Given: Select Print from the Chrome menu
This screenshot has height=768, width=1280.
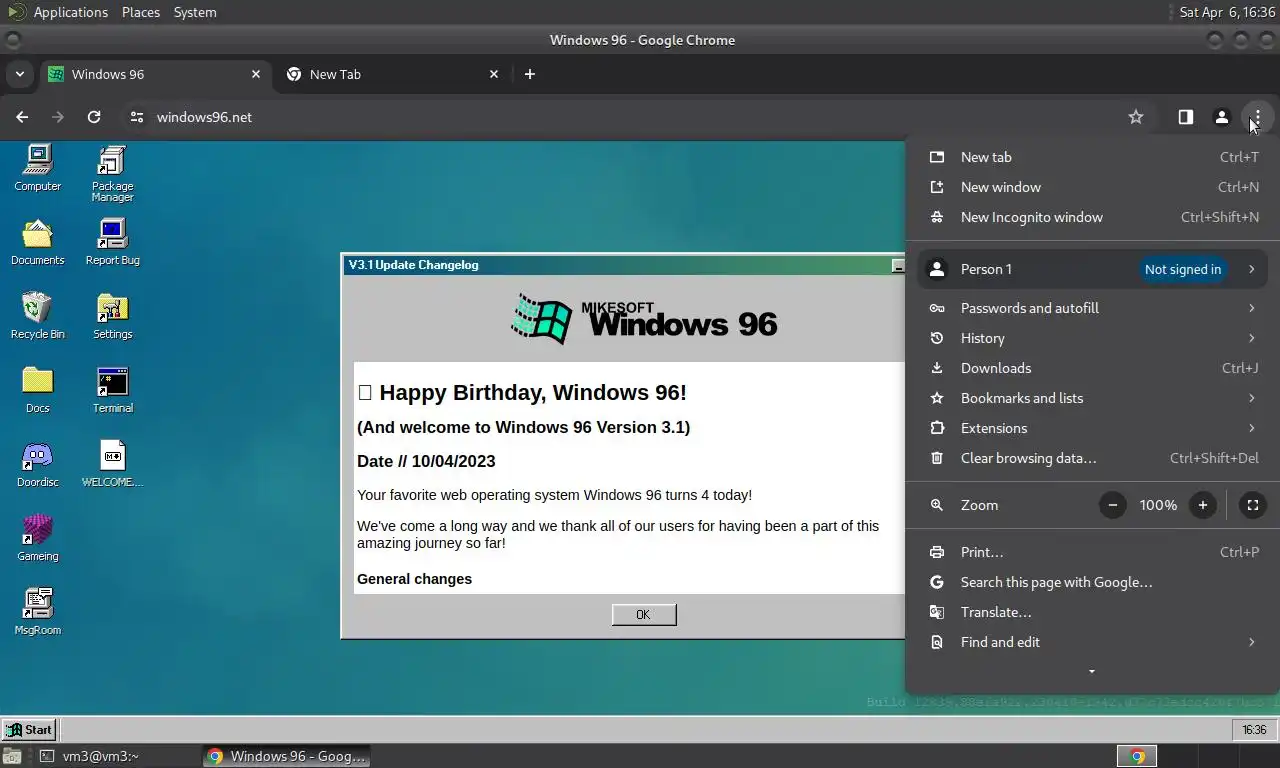Looking at the screenshot, I should (x=1092, y=552).
